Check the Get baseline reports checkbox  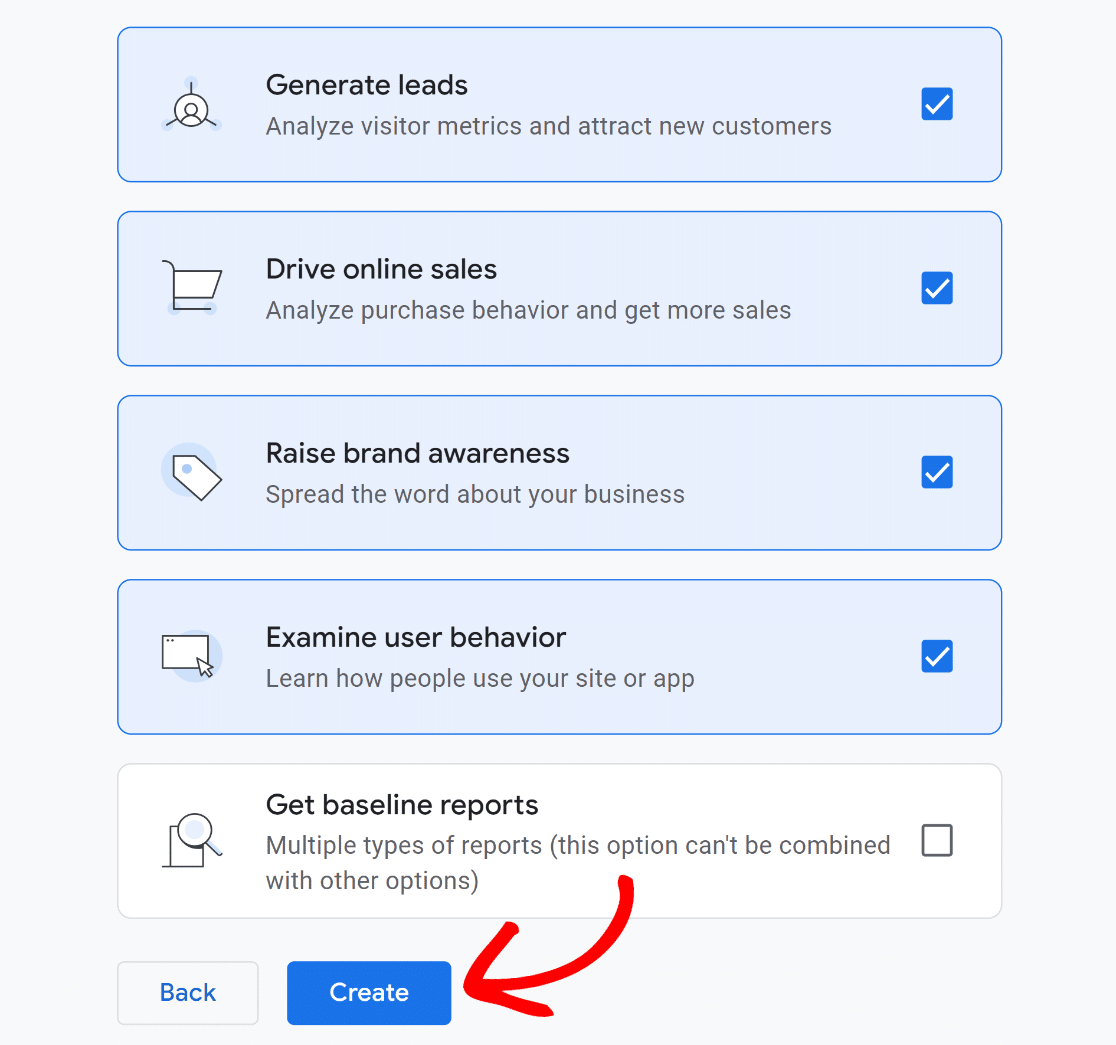[937, 840]
